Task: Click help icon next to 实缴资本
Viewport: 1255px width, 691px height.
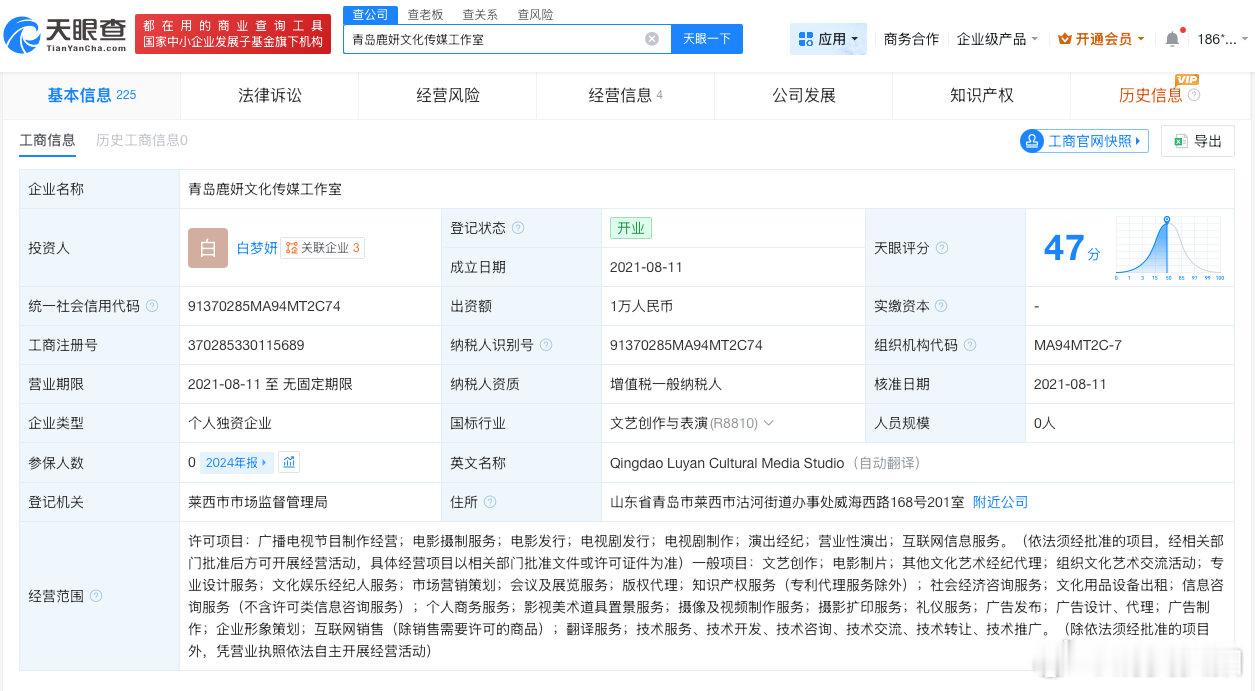Action: pos(941,306)
